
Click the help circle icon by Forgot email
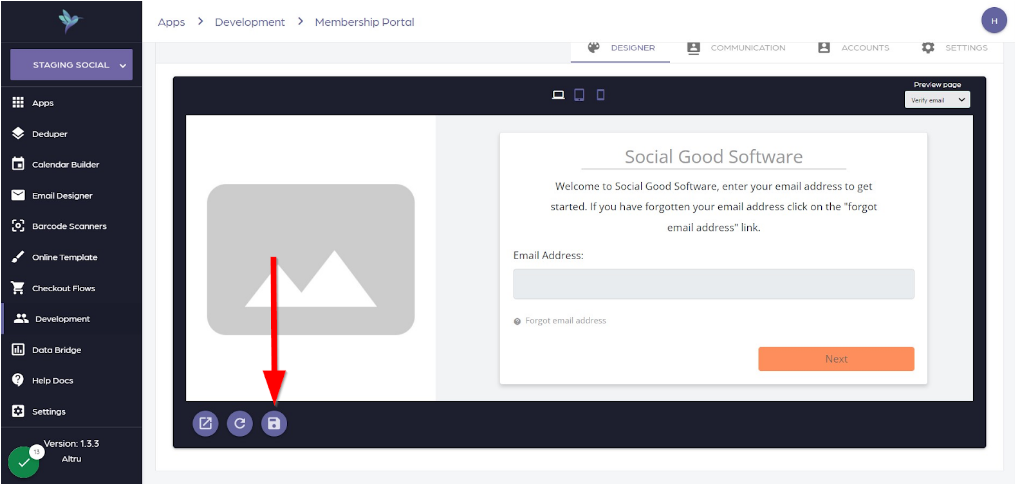(x=517, y=322)
